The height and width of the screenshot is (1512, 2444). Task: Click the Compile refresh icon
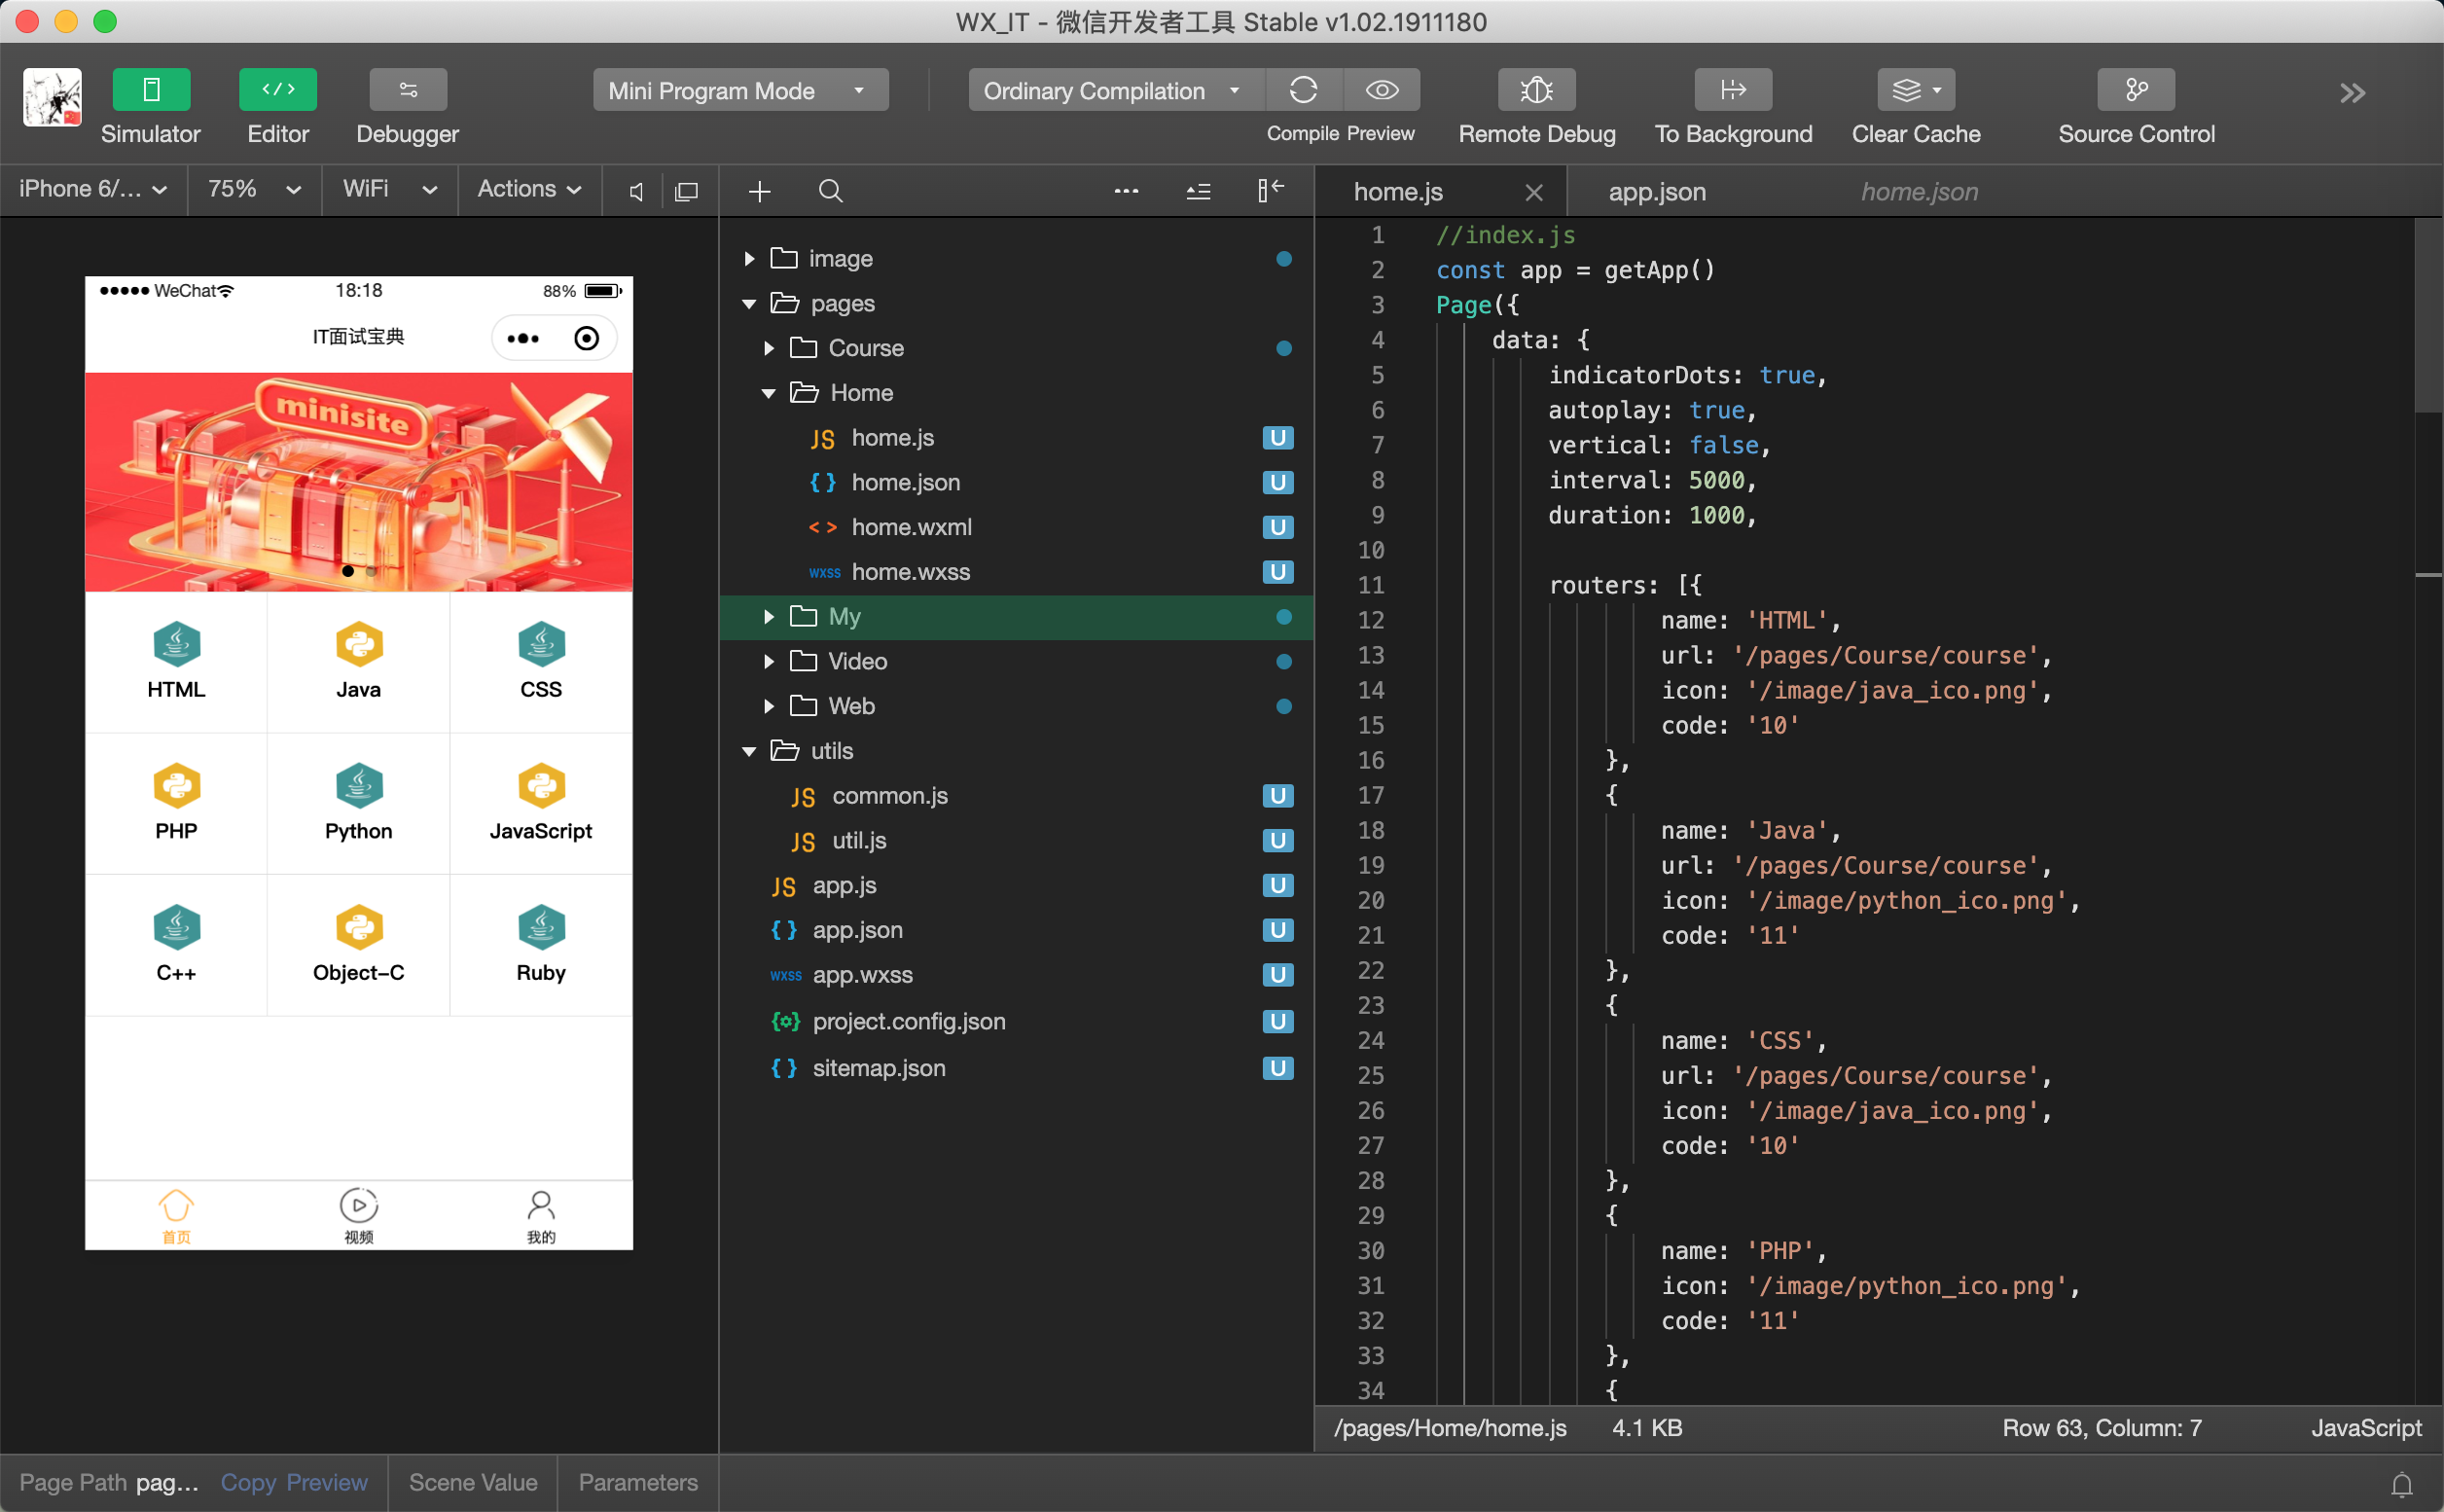point(1303,90)
